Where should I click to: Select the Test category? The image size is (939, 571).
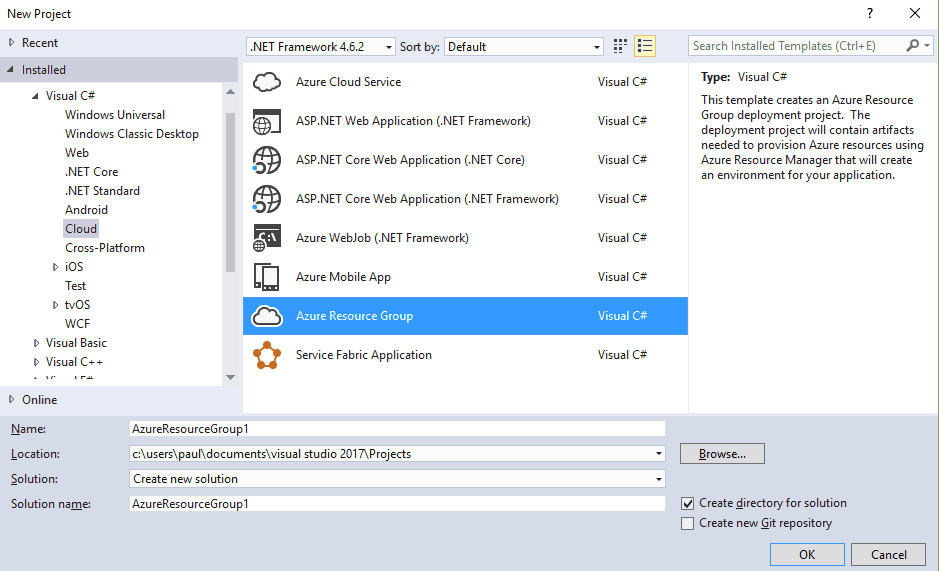[x=75, y=286]
